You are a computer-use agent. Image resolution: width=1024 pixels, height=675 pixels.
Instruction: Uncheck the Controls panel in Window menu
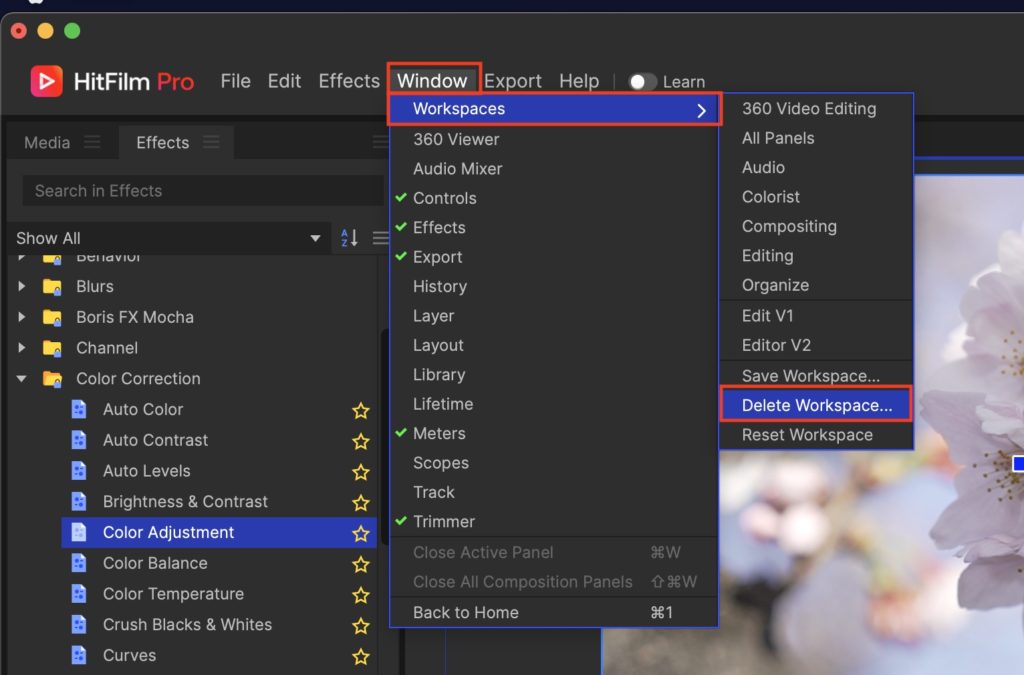(x=554, y=198)
